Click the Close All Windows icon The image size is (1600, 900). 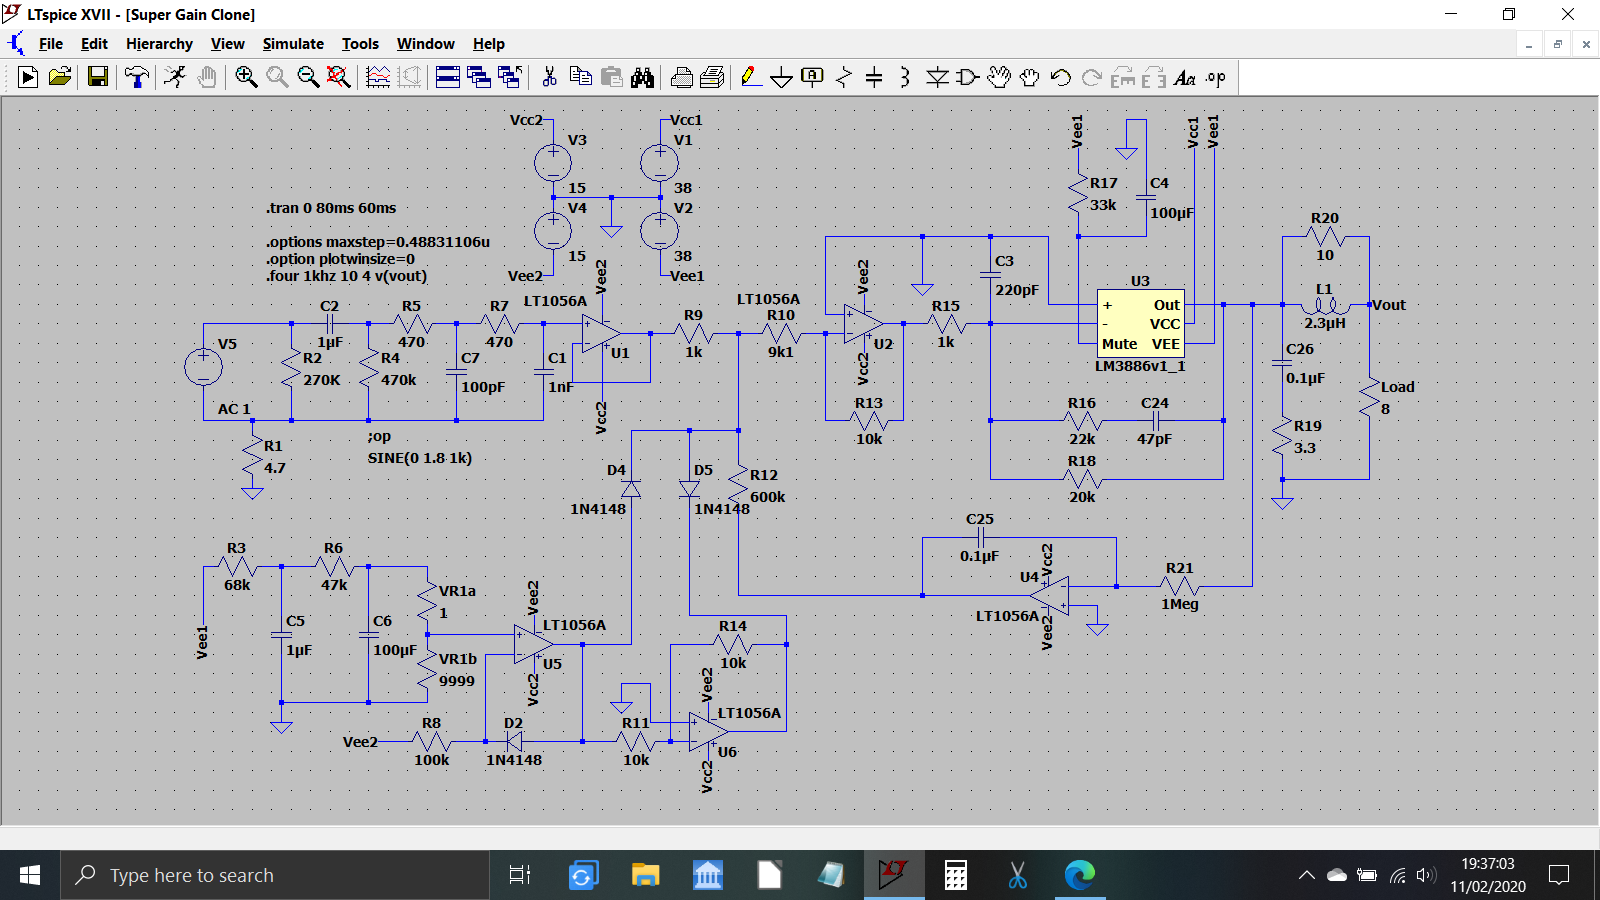click(x=510, y=77)
